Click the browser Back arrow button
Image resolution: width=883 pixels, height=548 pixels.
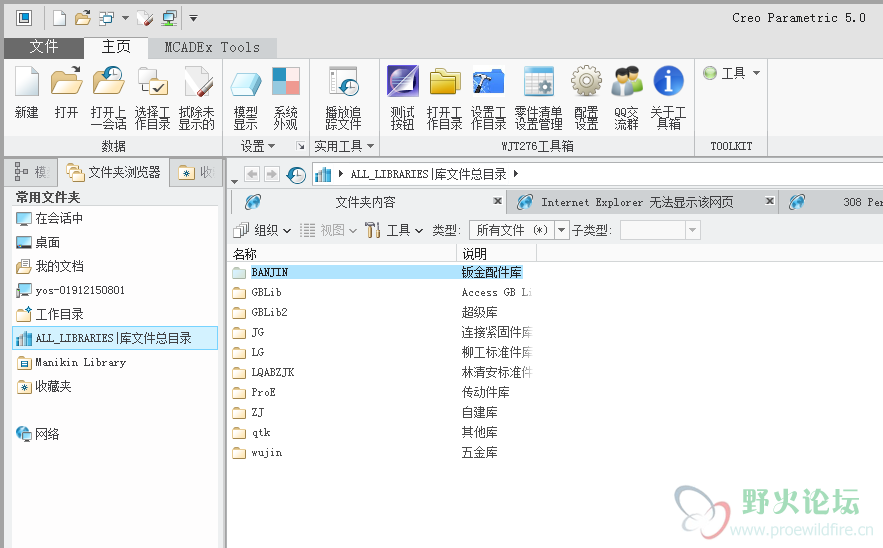point(252,174)
